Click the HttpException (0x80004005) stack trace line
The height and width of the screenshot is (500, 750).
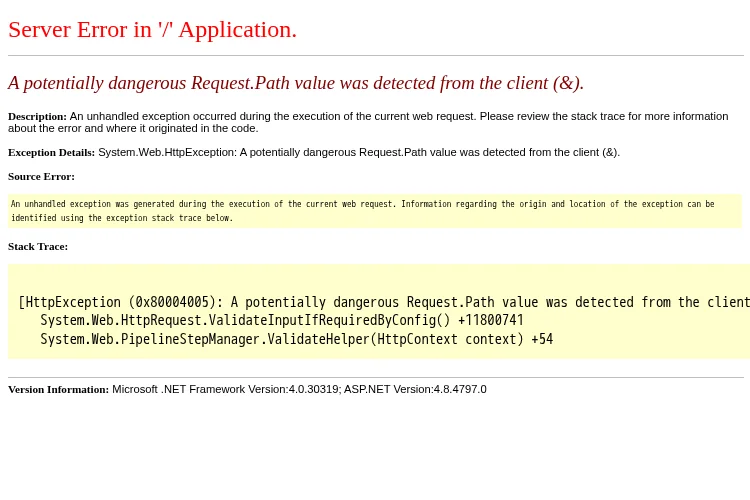click(384, 302)
